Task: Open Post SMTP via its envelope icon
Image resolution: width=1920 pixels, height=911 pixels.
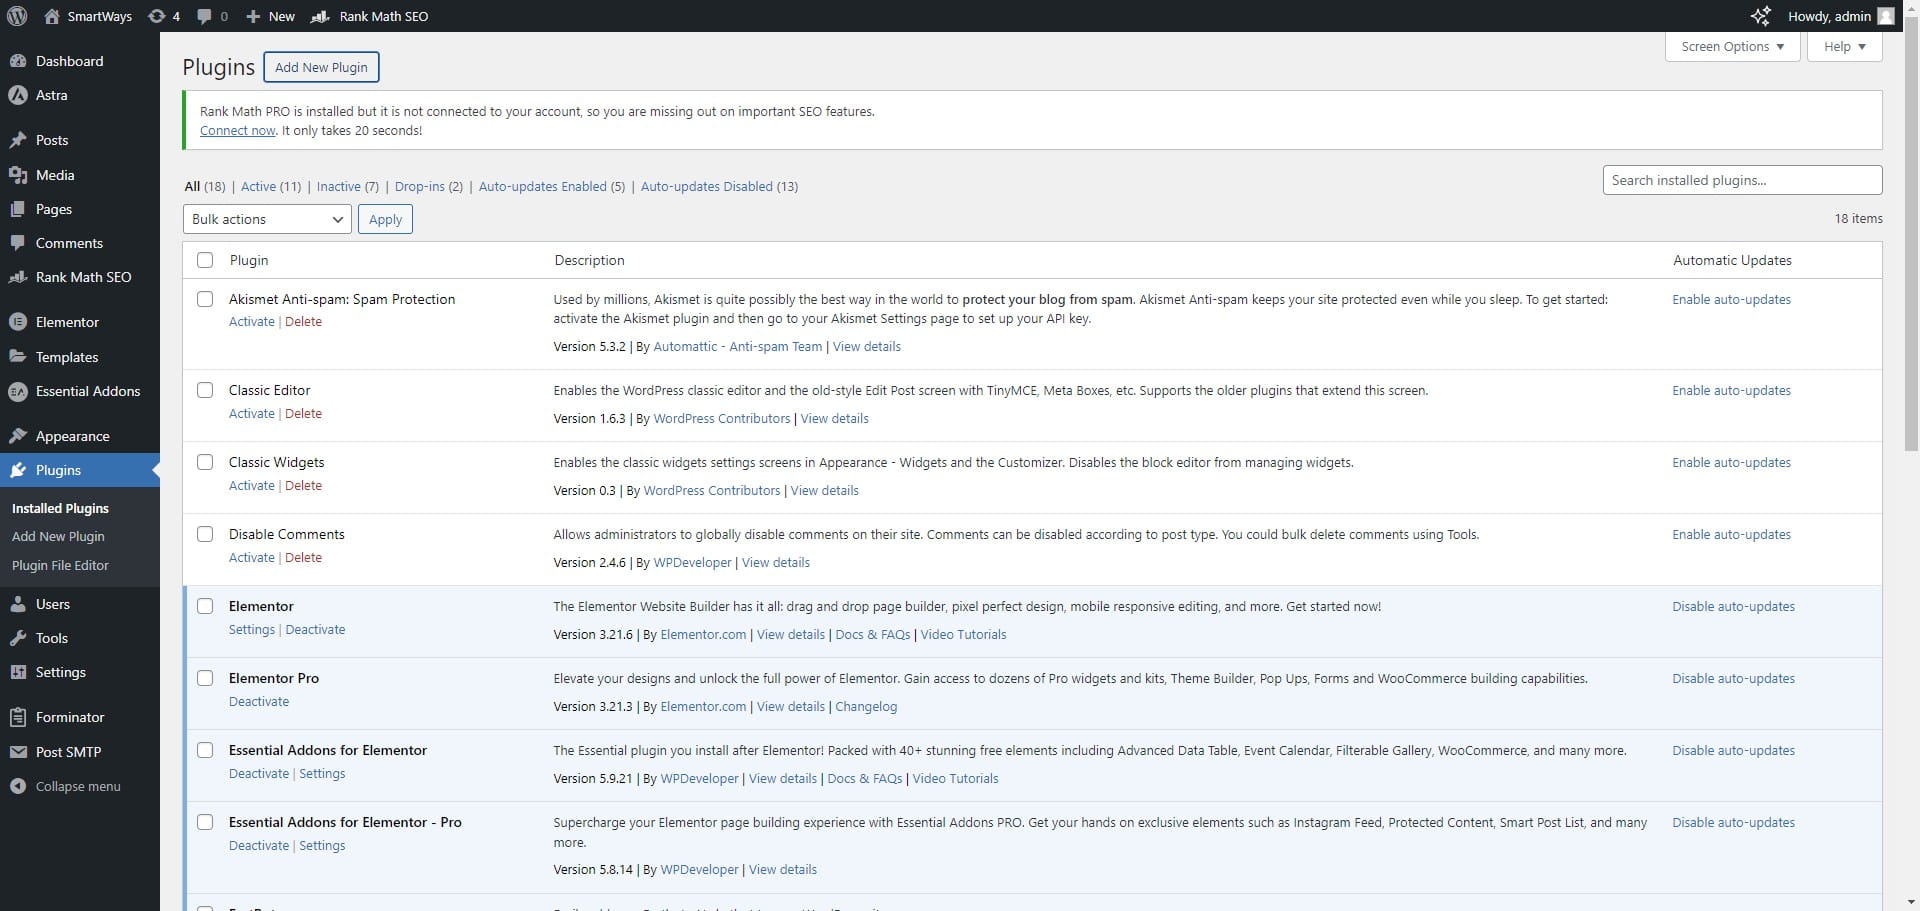Action: (x=18, y=751)
